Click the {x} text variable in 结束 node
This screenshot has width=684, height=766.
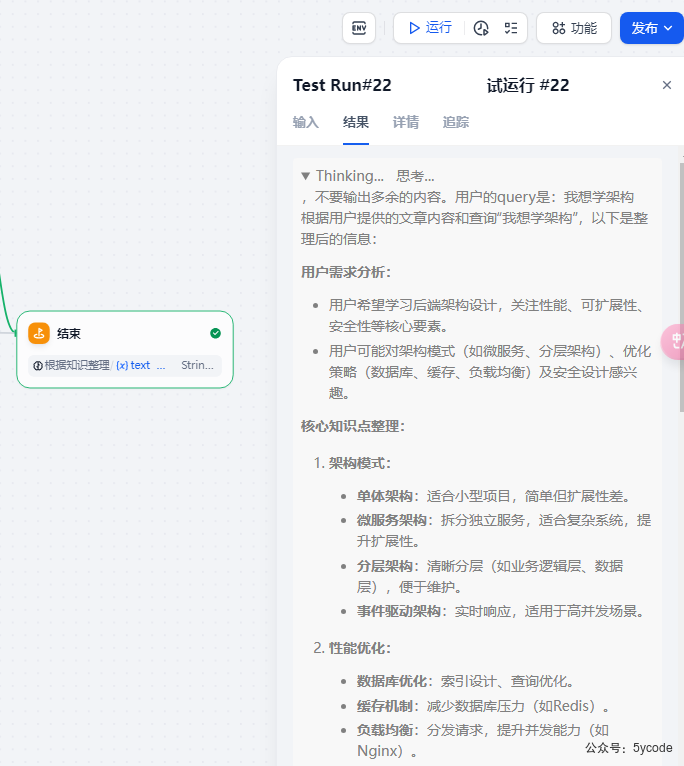(133, 365)
